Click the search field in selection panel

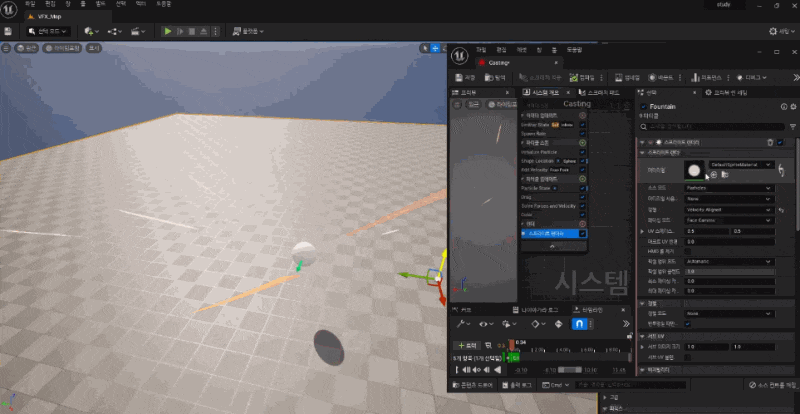coord(712,126)
